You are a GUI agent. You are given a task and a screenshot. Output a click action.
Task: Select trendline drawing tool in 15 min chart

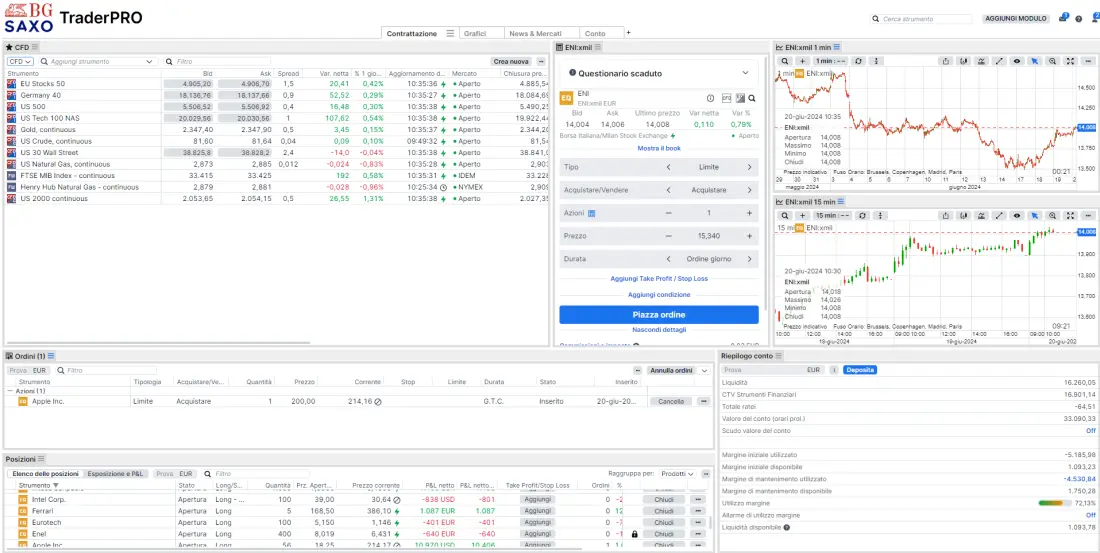[x=999, y=215]
